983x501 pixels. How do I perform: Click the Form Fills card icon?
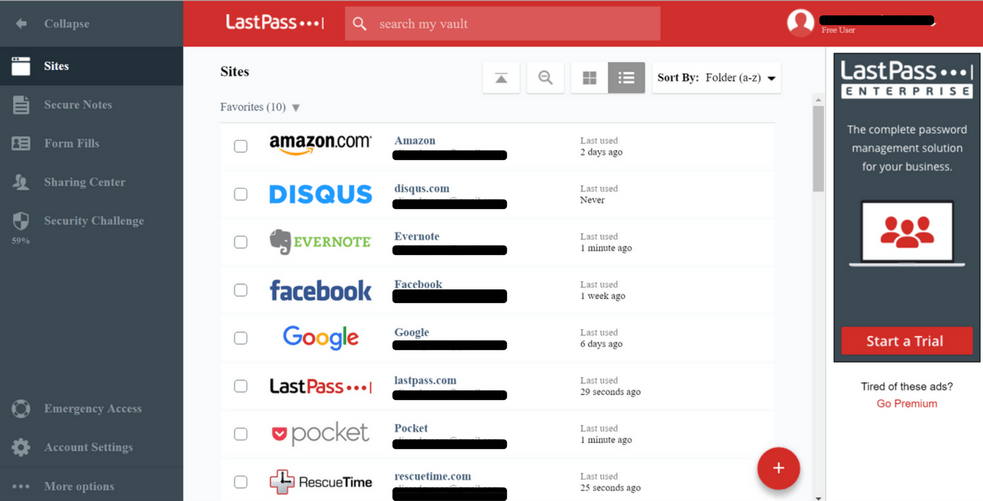(21, 144)
